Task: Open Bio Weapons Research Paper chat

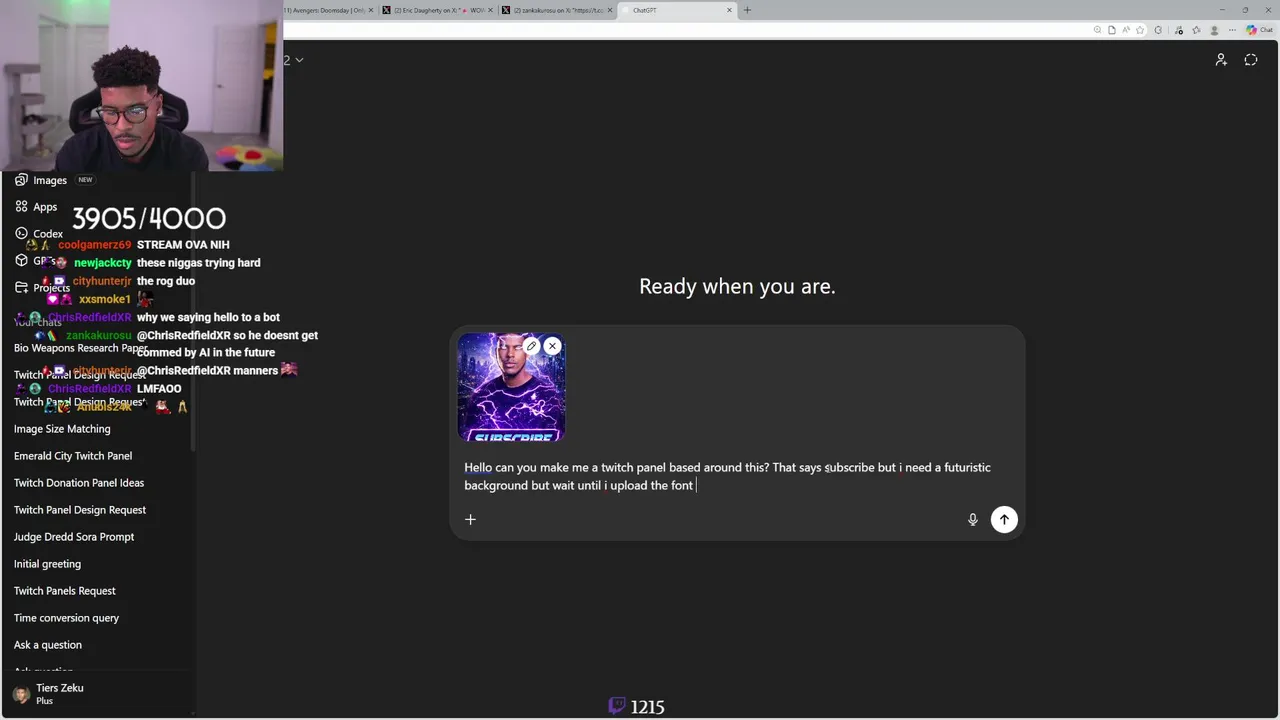Action: tap(80, 348)
